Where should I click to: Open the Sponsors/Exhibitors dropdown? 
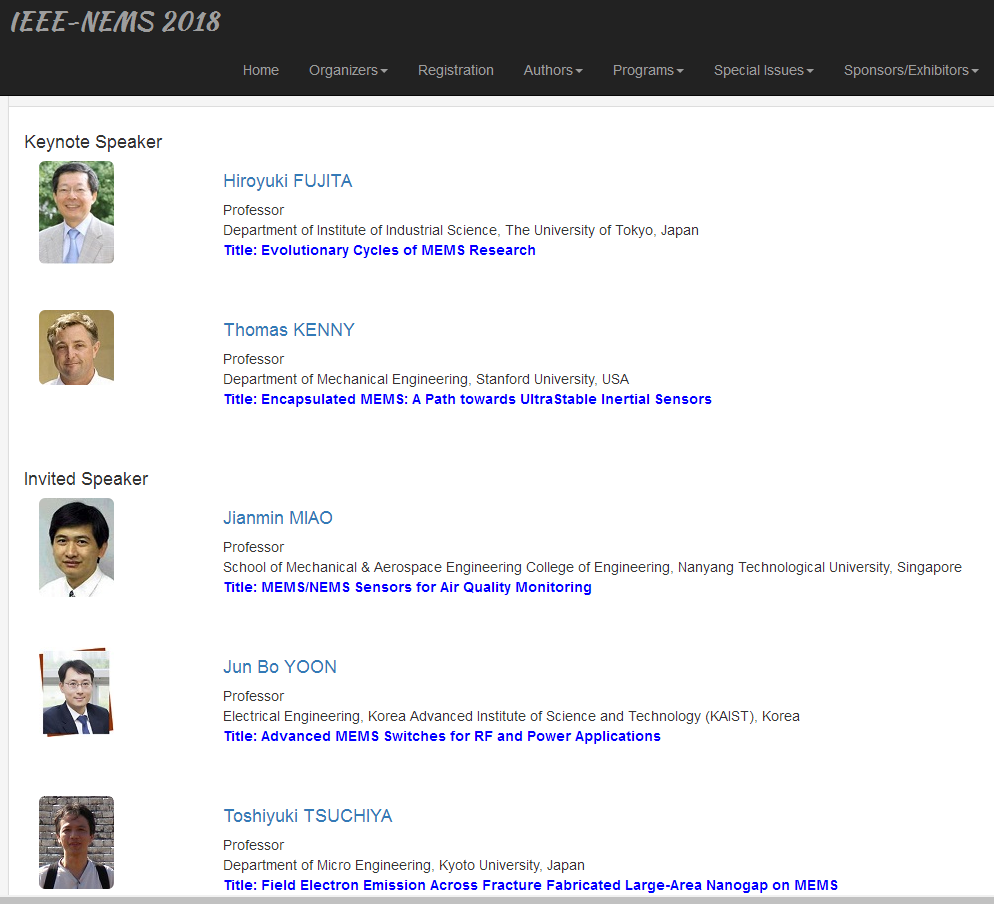pyautogui.click(x=911, y=70)
